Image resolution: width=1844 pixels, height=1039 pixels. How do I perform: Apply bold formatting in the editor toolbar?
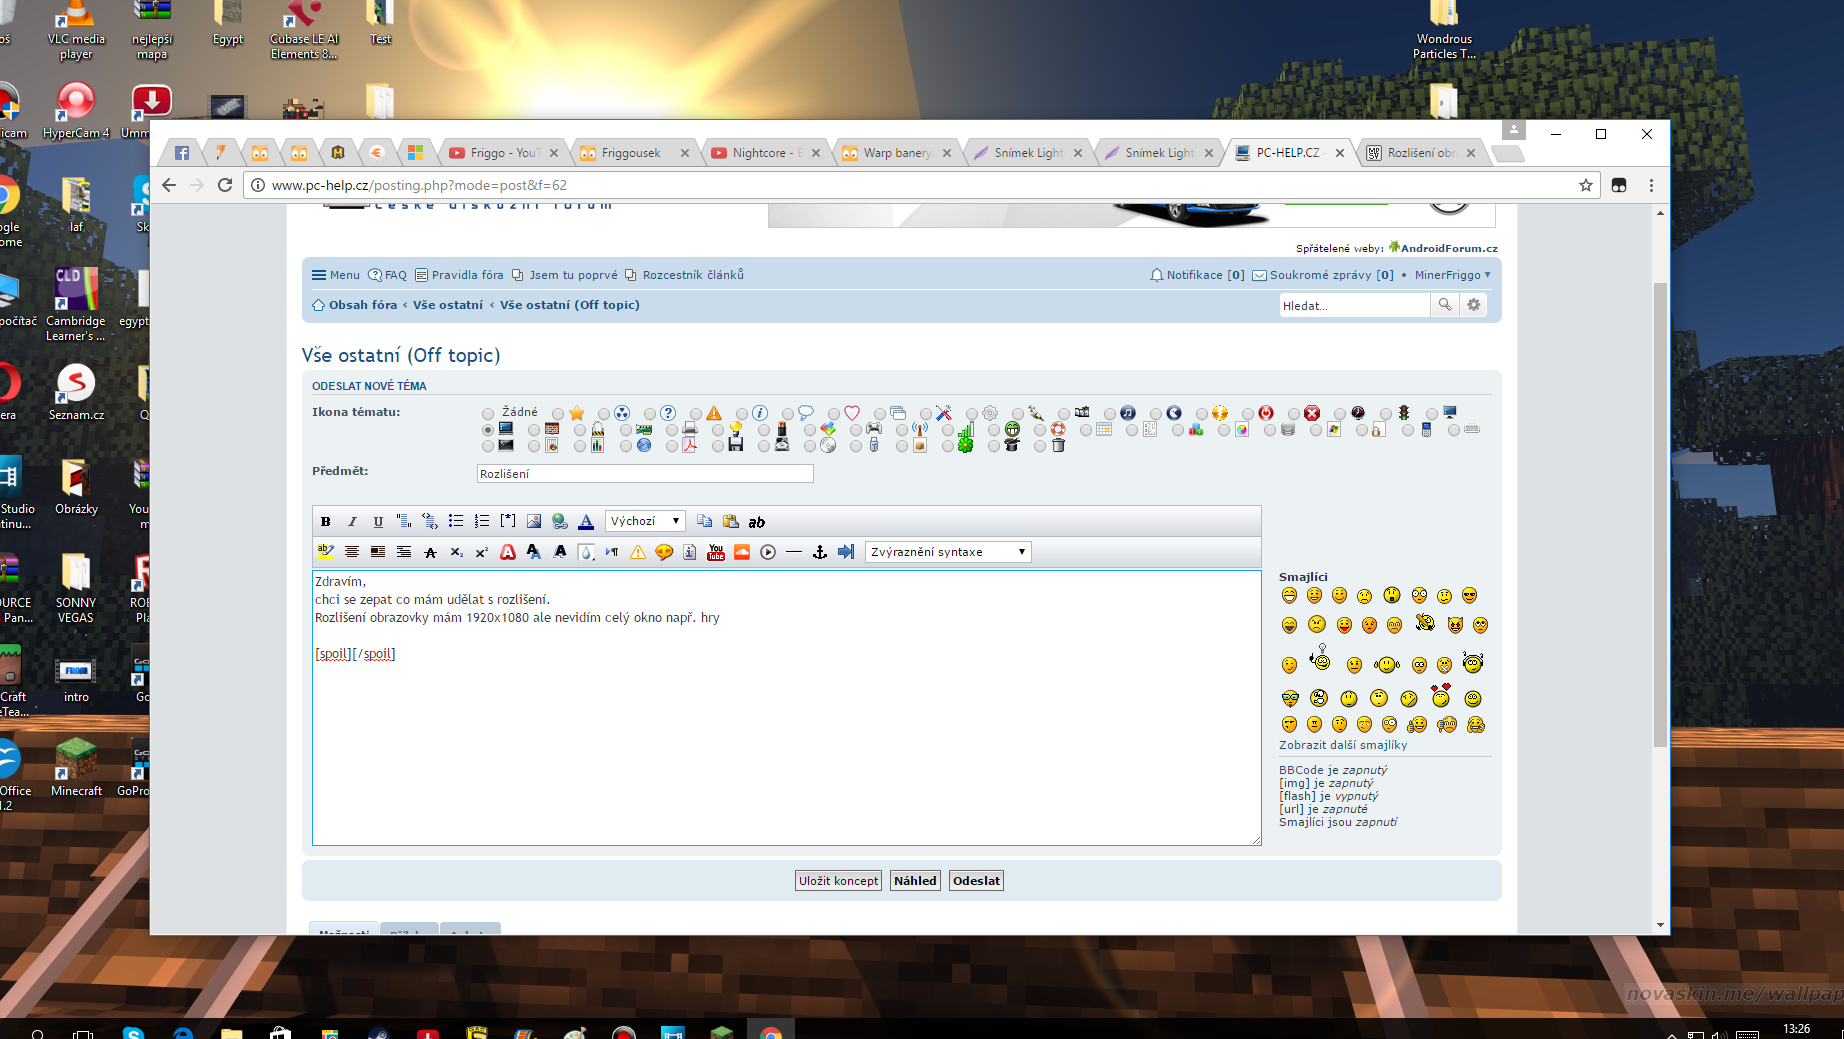(325, 521)
